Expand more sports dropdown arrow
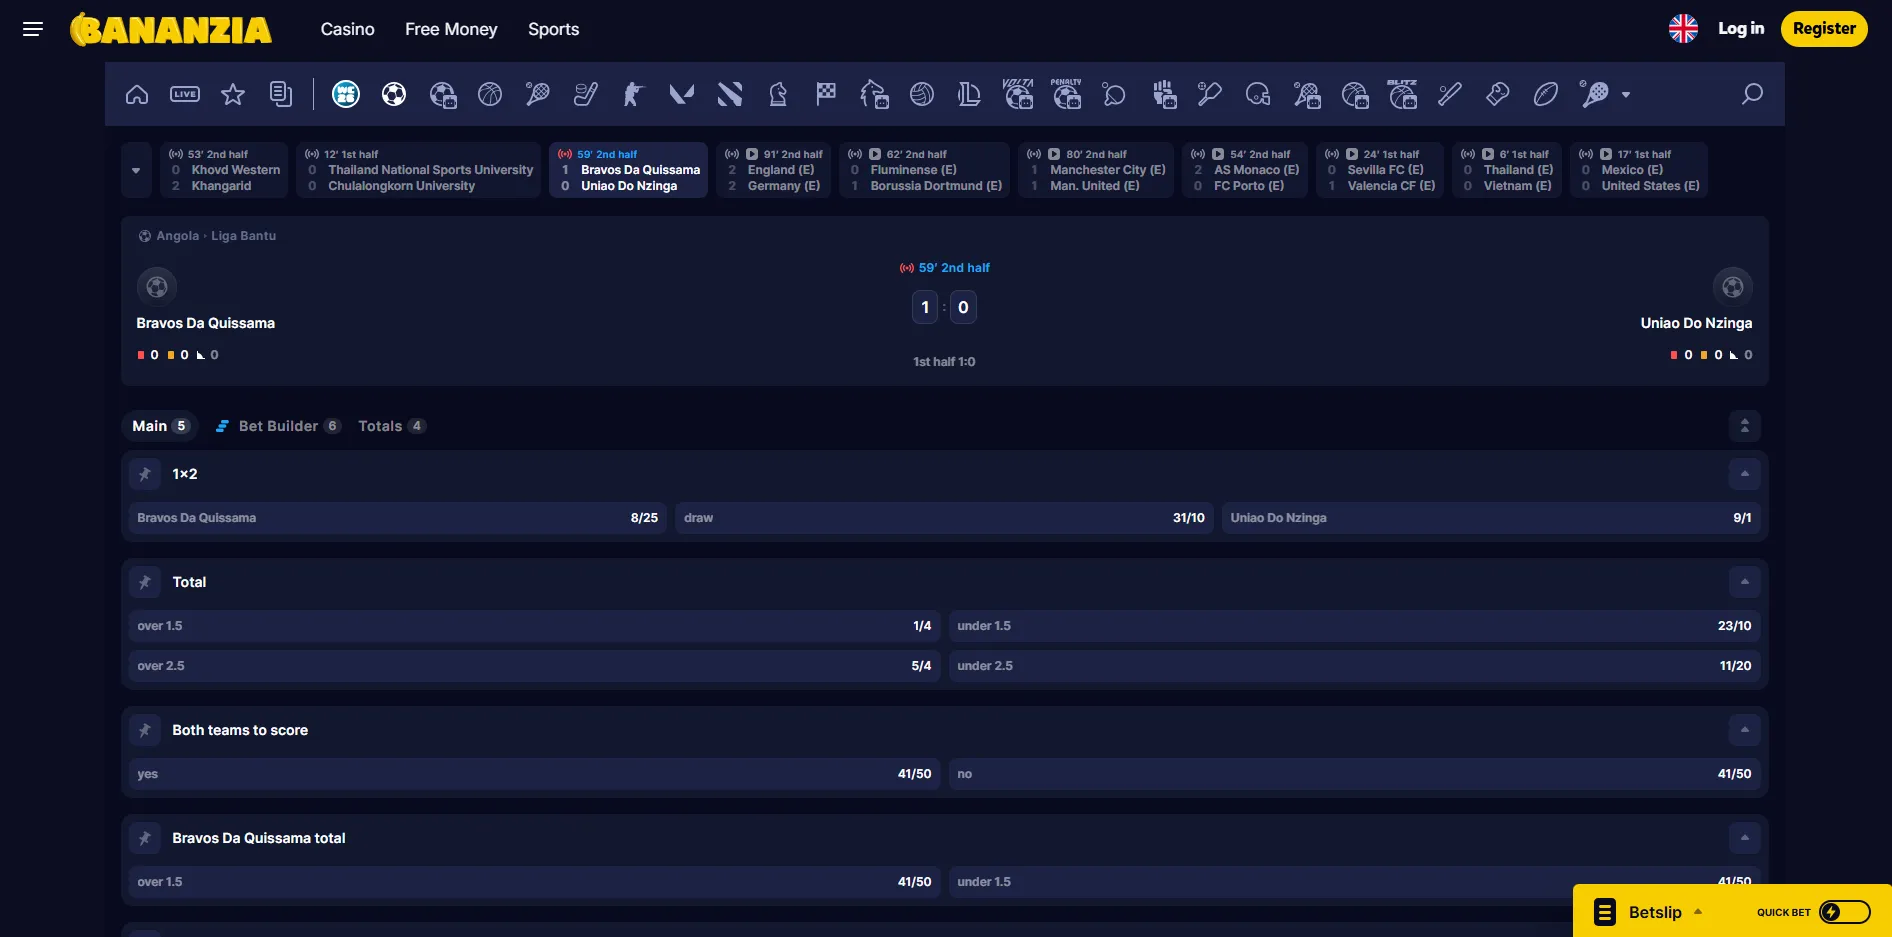Viewport: 1892px width, 937px height. 1626,94
